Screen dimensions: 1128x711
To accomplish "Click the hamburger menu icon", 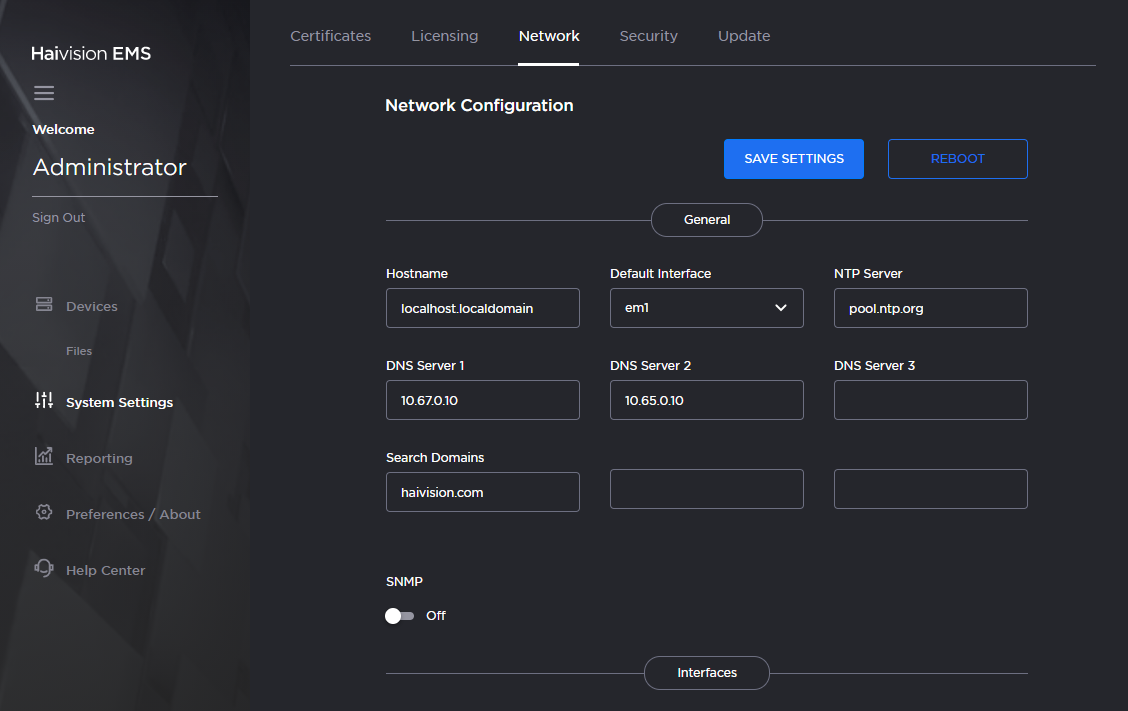I will (x=44, y=92).
